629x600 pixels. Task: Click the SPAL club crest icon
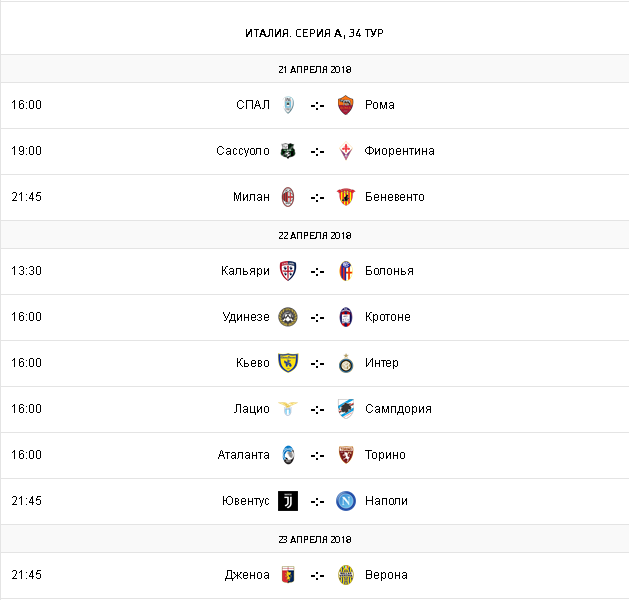[x=288, y=105]
